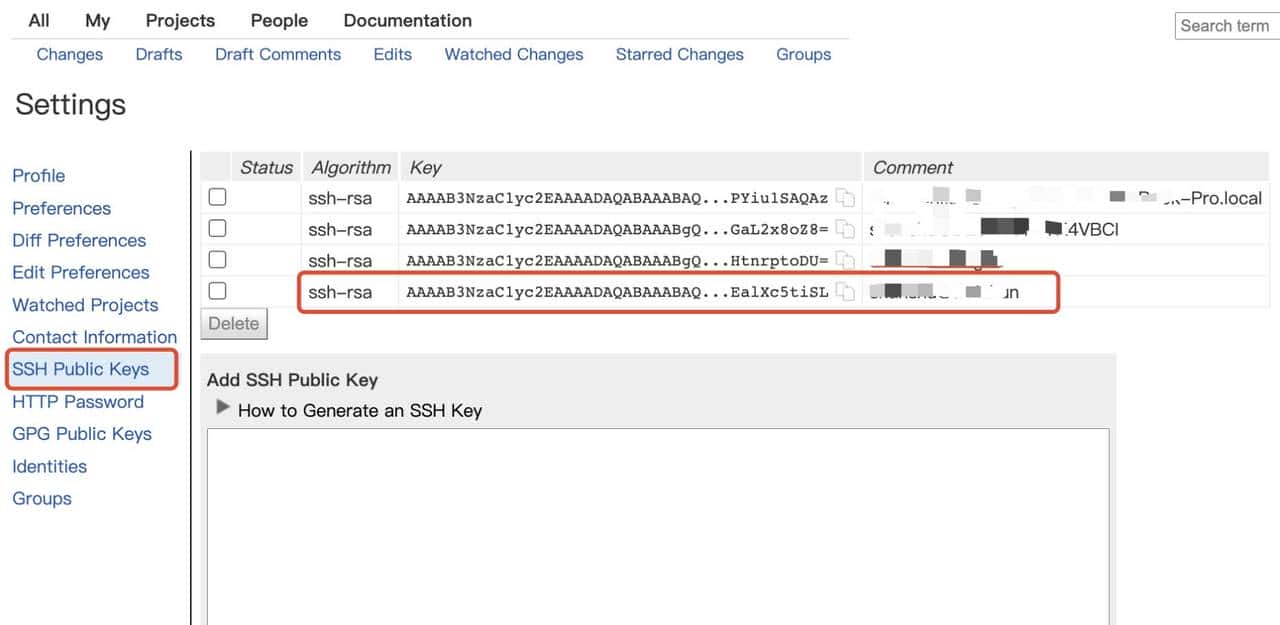Open the GPG Public Keys page
Image resolution: width=1280 pixels, height=625 pixels.
coord(81,434)
